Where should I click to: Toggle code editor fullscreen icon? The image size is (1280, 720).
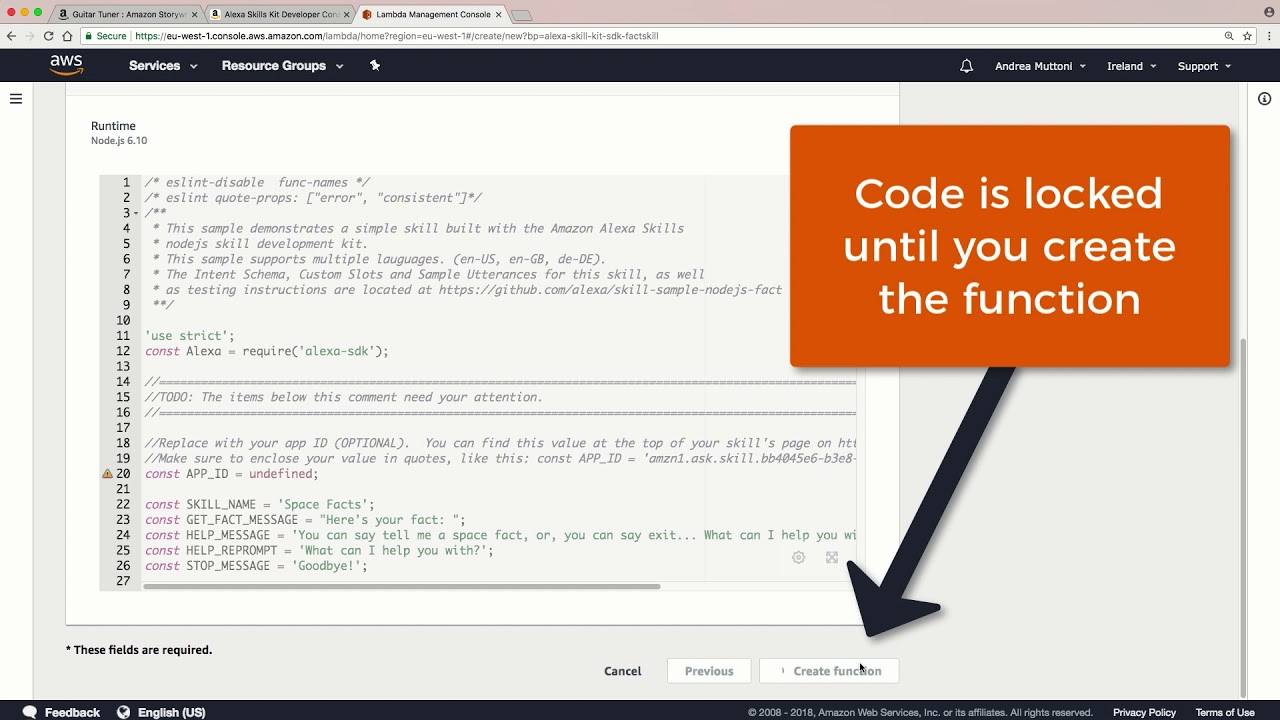point(832,558)
